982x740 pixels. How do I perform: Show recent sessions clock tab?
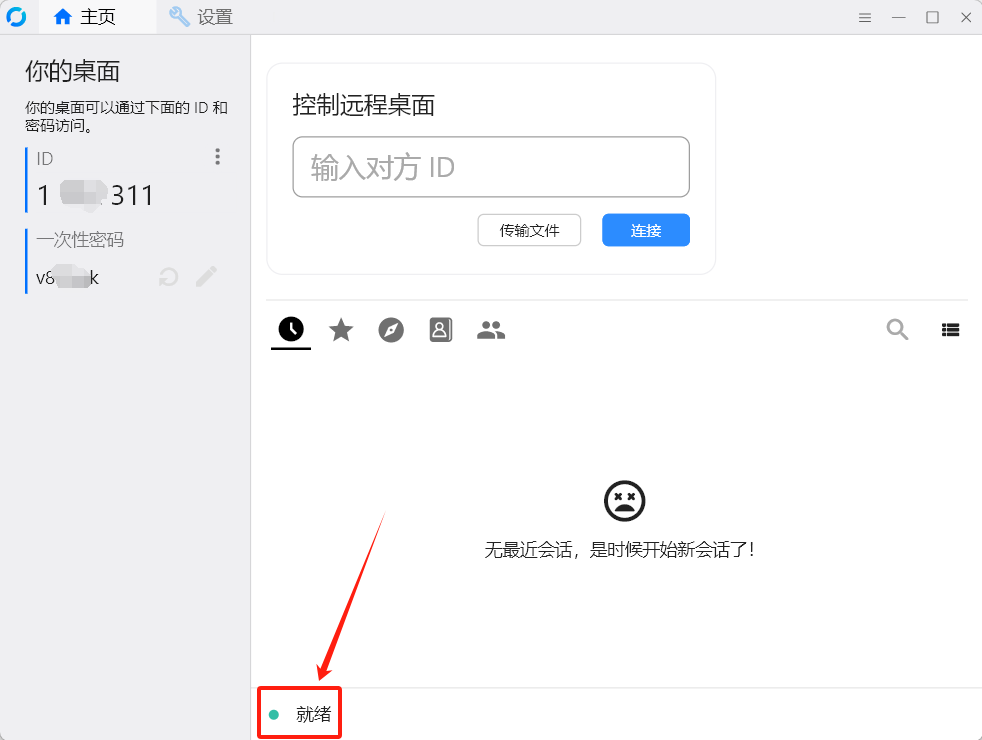(291, 329)
